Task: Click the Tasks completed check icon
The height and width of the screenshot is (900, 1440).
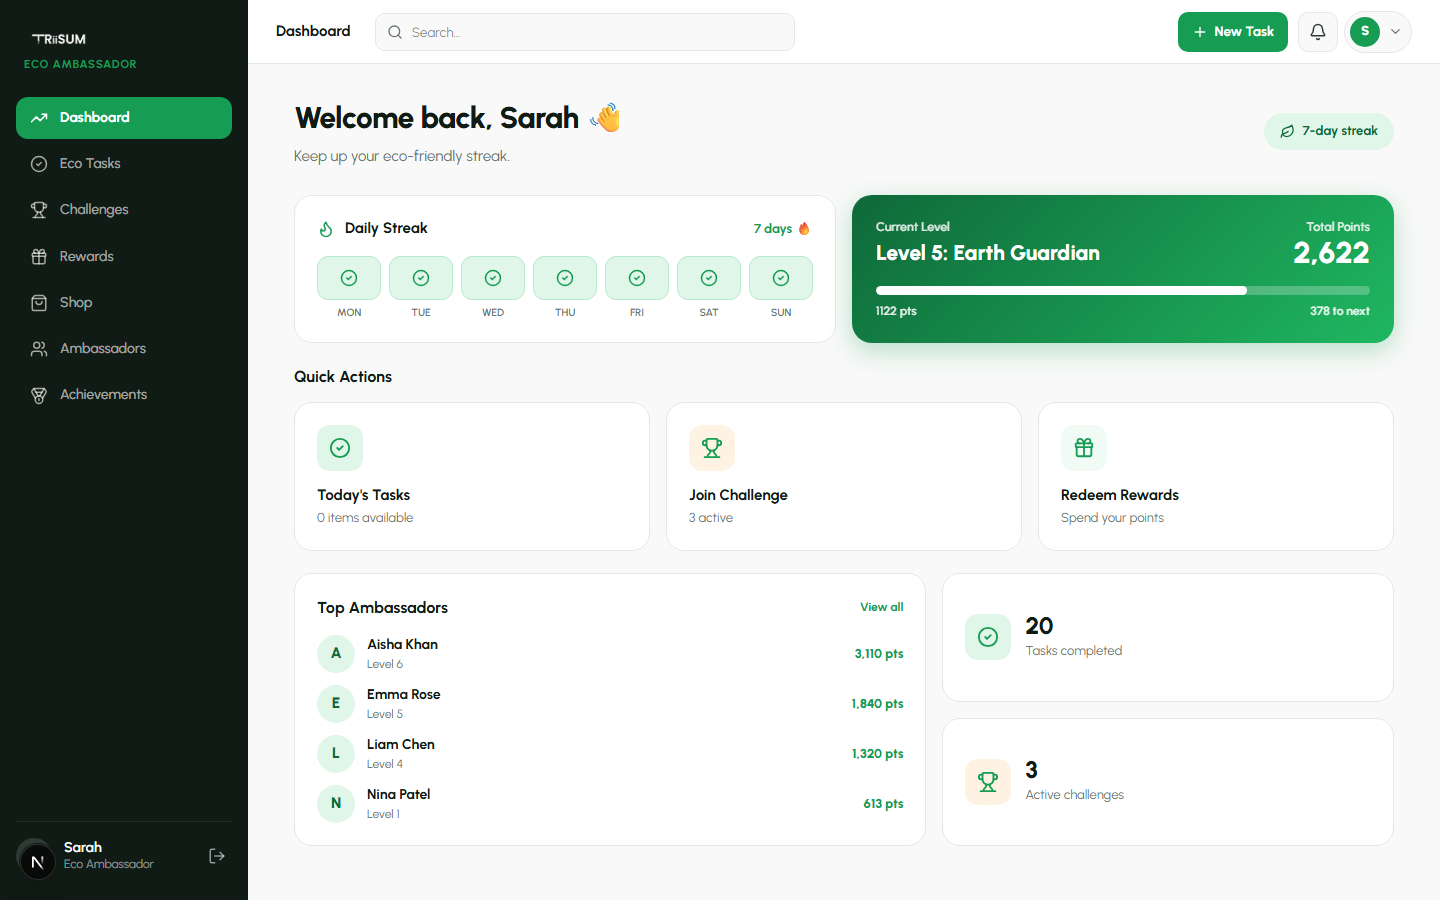Action: click(988, 637)
